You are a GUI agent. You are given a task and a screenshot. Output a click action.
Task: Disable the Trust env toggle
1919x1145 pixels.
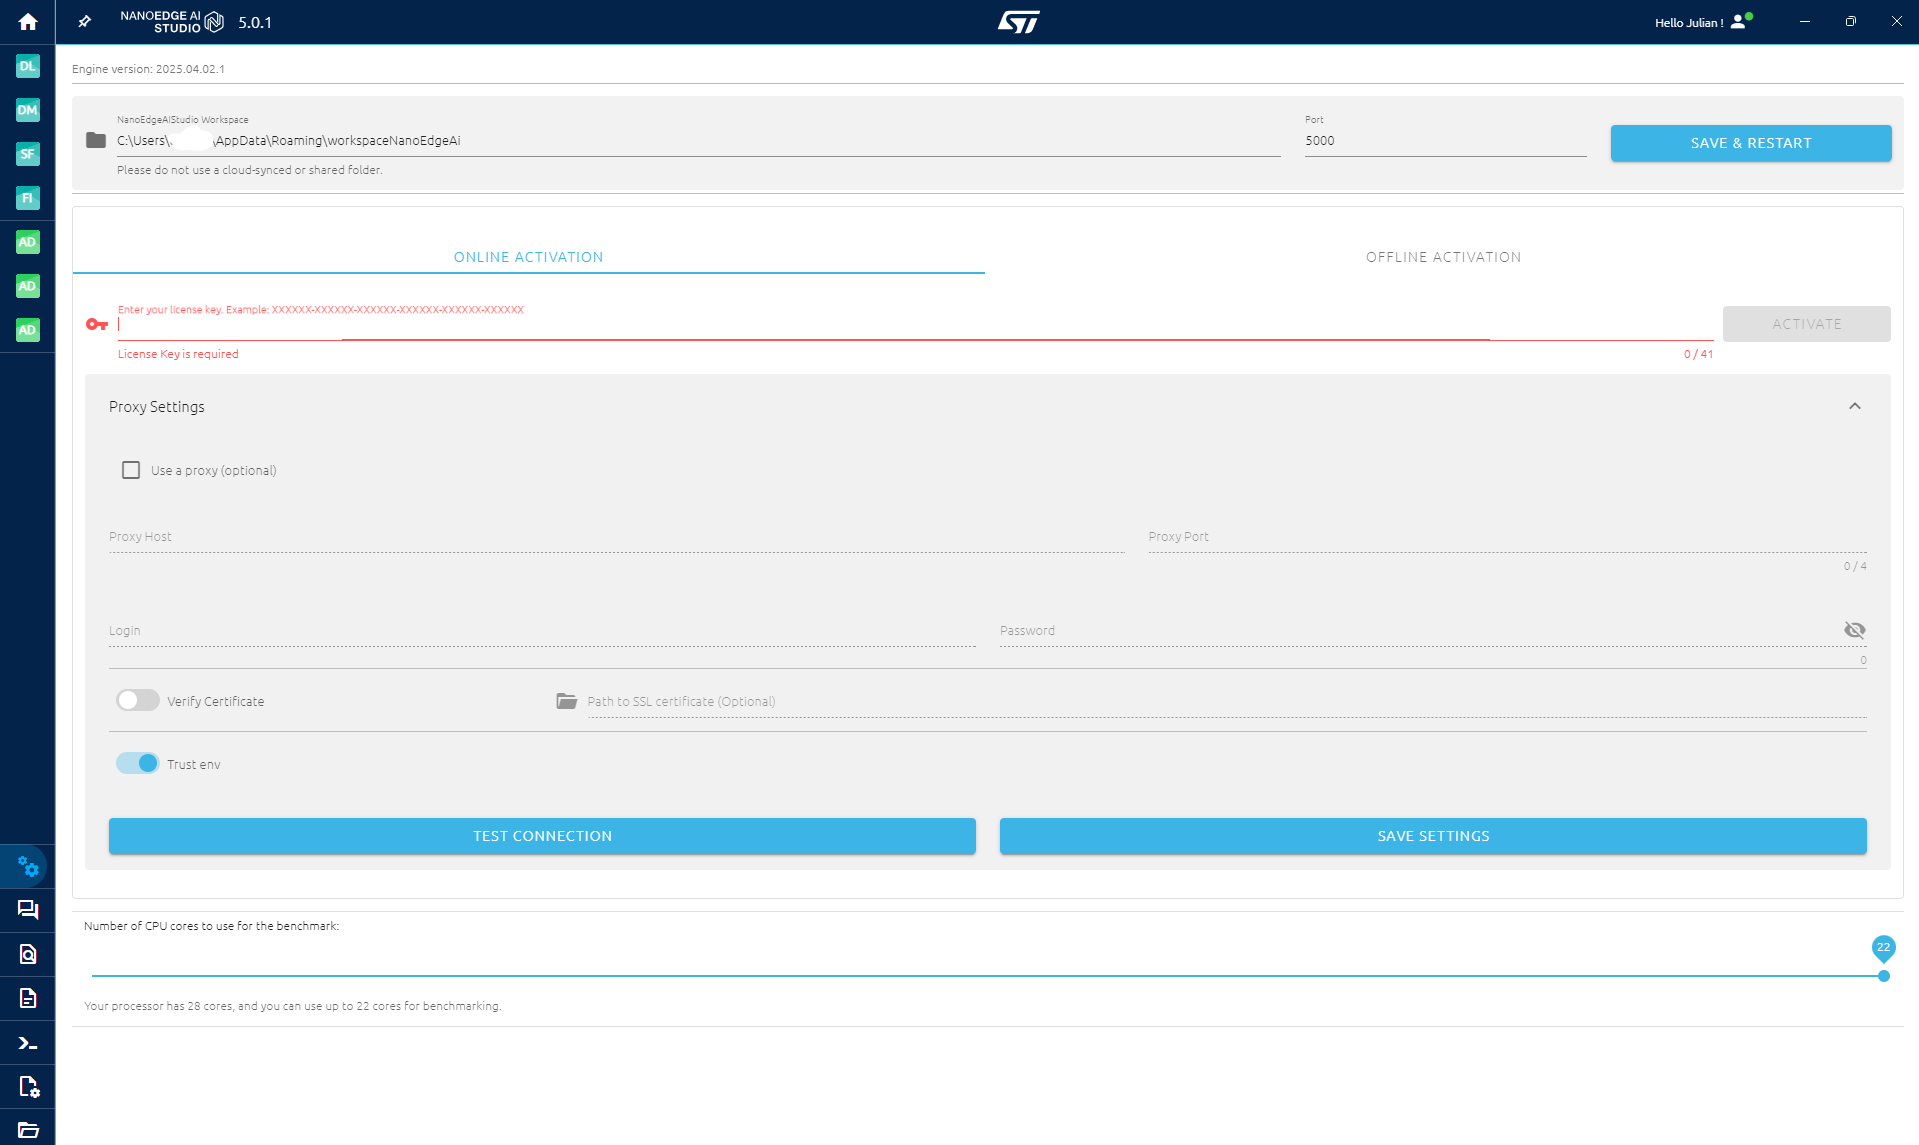(137, 762)
